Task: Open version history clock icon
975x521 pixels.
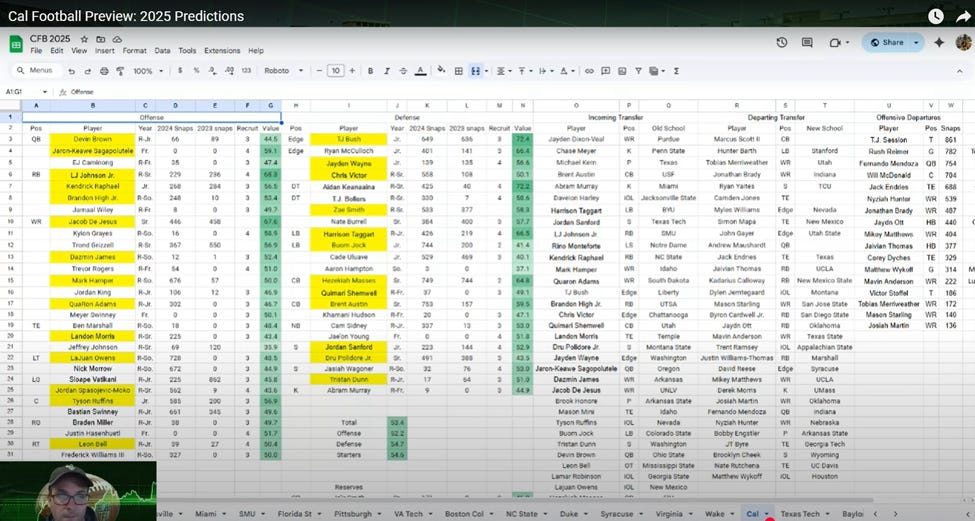Action: [782, 42]
